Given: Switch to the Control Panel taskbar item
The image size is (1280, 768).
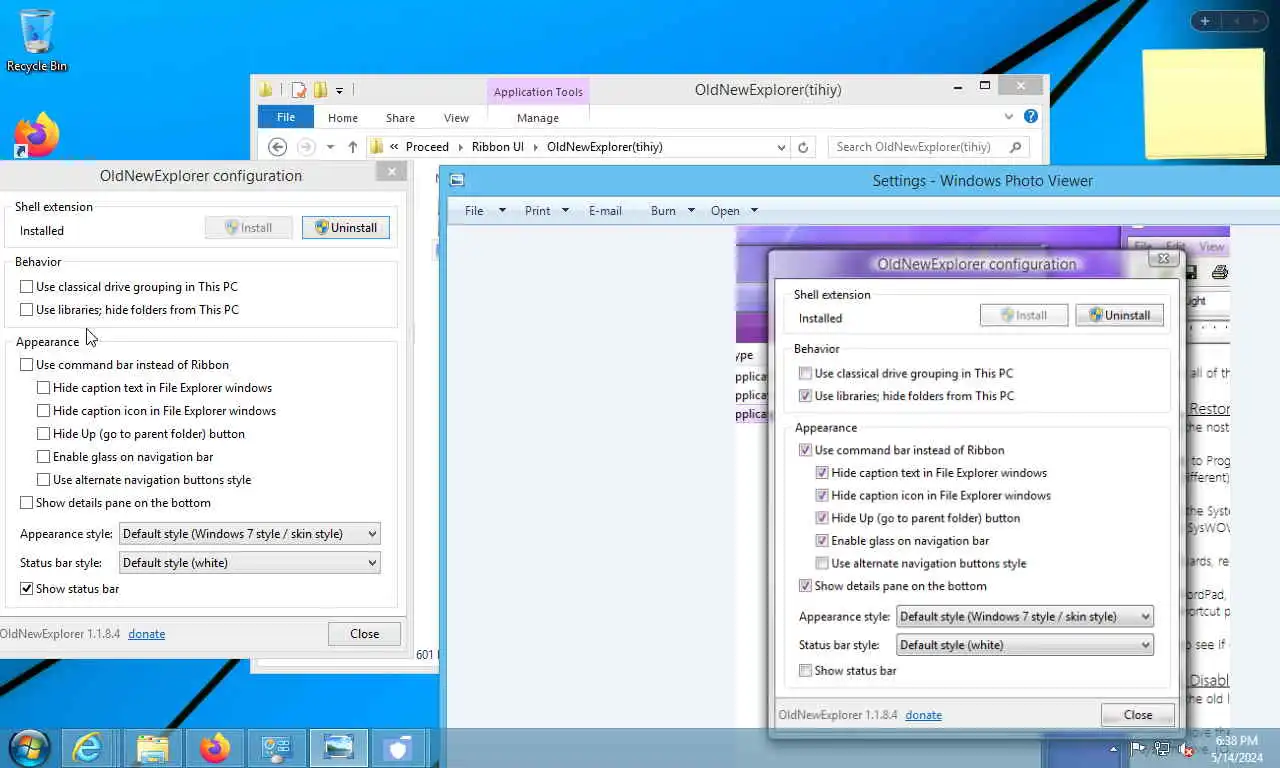Looking at the screenshot, I should pos(276,748).
